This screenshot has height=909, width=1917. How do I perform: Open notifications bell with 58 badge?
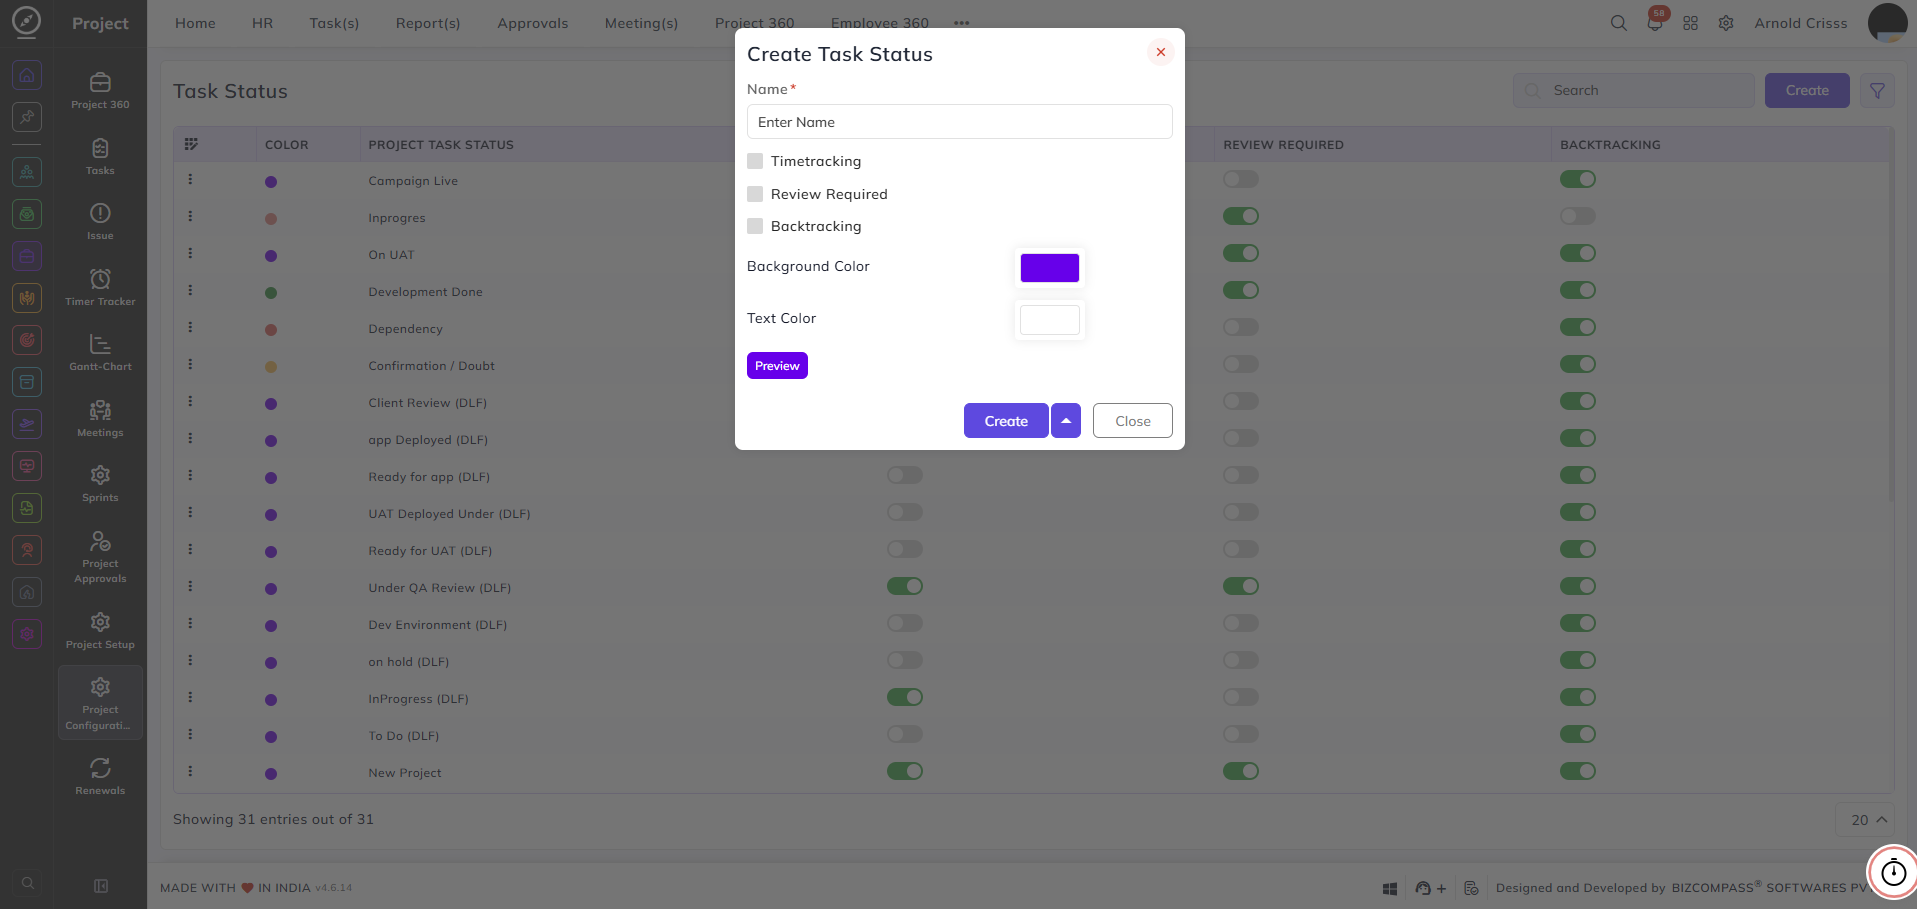[x=1655, y=23]
